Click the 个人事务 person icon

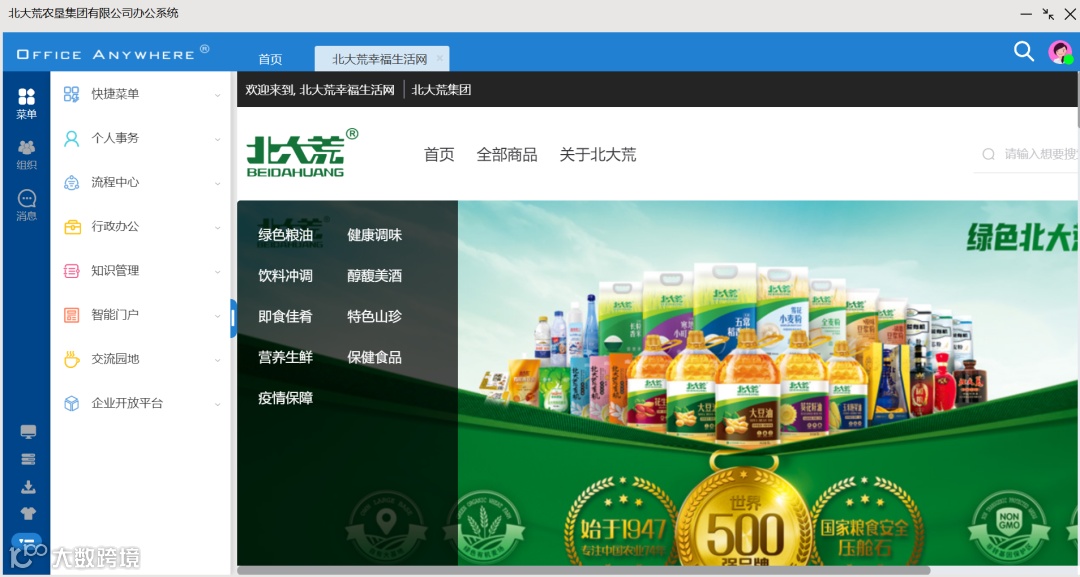tap(71, 138)
